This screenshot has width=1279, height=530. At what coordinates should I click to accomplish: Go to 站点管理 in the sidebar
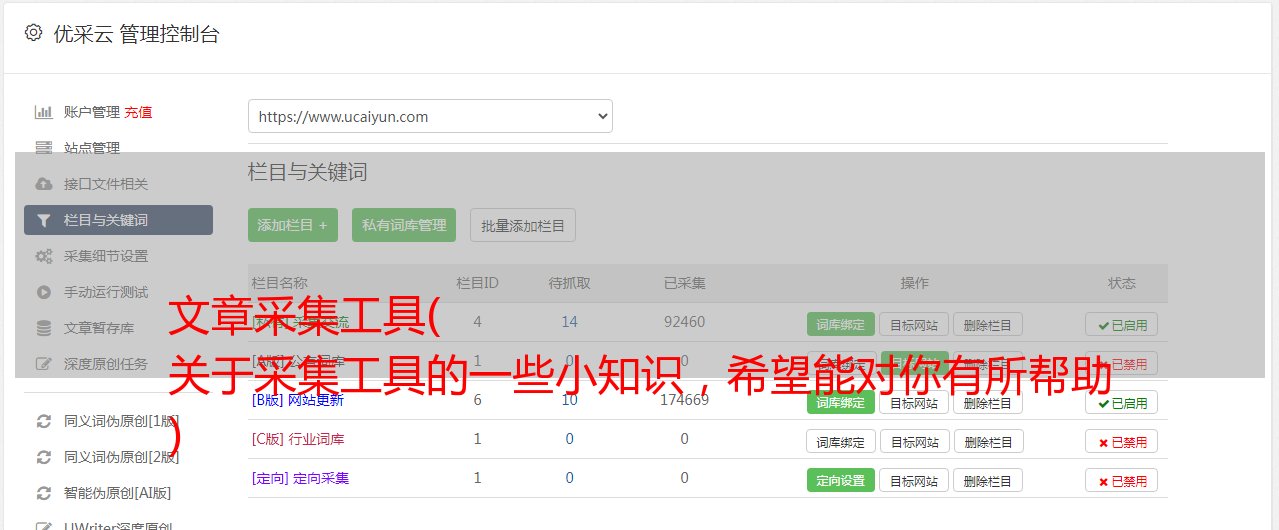pos(92,148)
